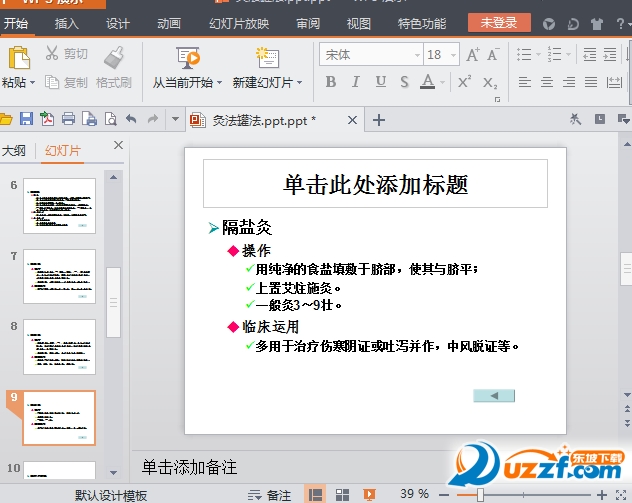Click zoom out minus button

pos(444,495)
